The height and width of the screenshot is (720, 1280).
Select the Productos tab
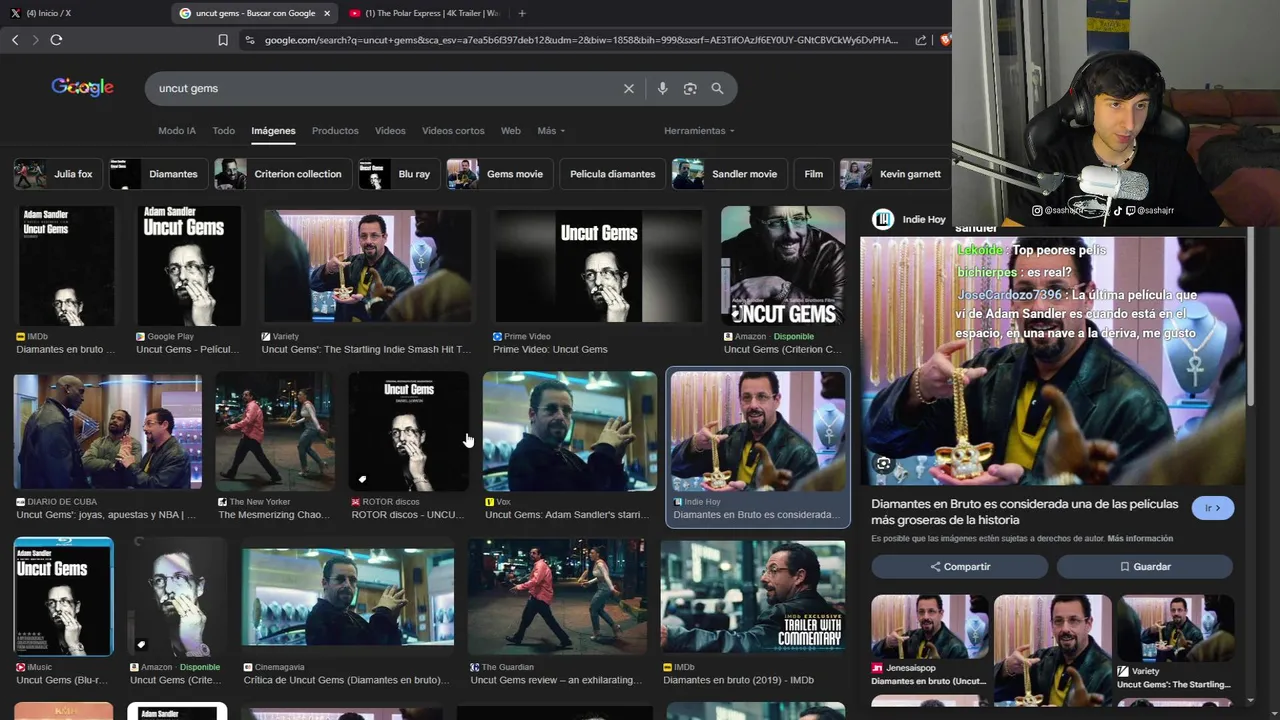pos(335,131)
